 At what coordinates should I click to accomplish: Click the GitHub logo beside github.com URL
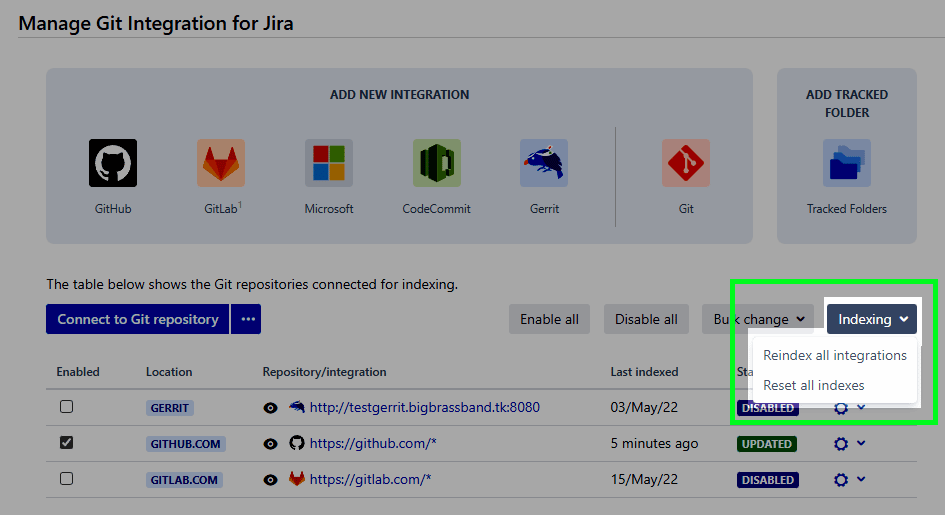pos(297,443)
